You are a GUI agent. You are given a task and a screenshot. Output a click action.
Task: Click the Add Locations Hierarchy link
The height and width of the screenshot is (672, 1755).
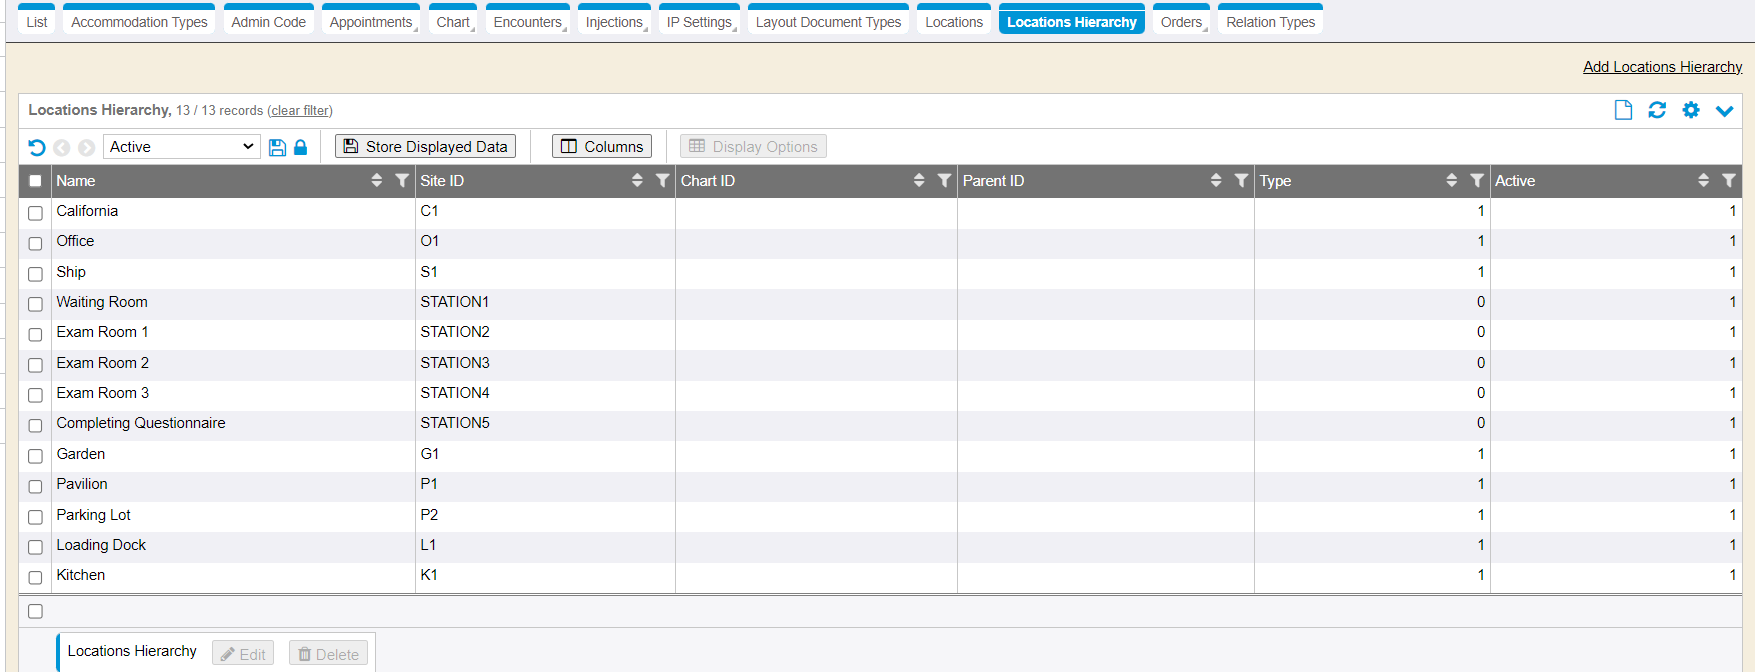(1662, 67)
